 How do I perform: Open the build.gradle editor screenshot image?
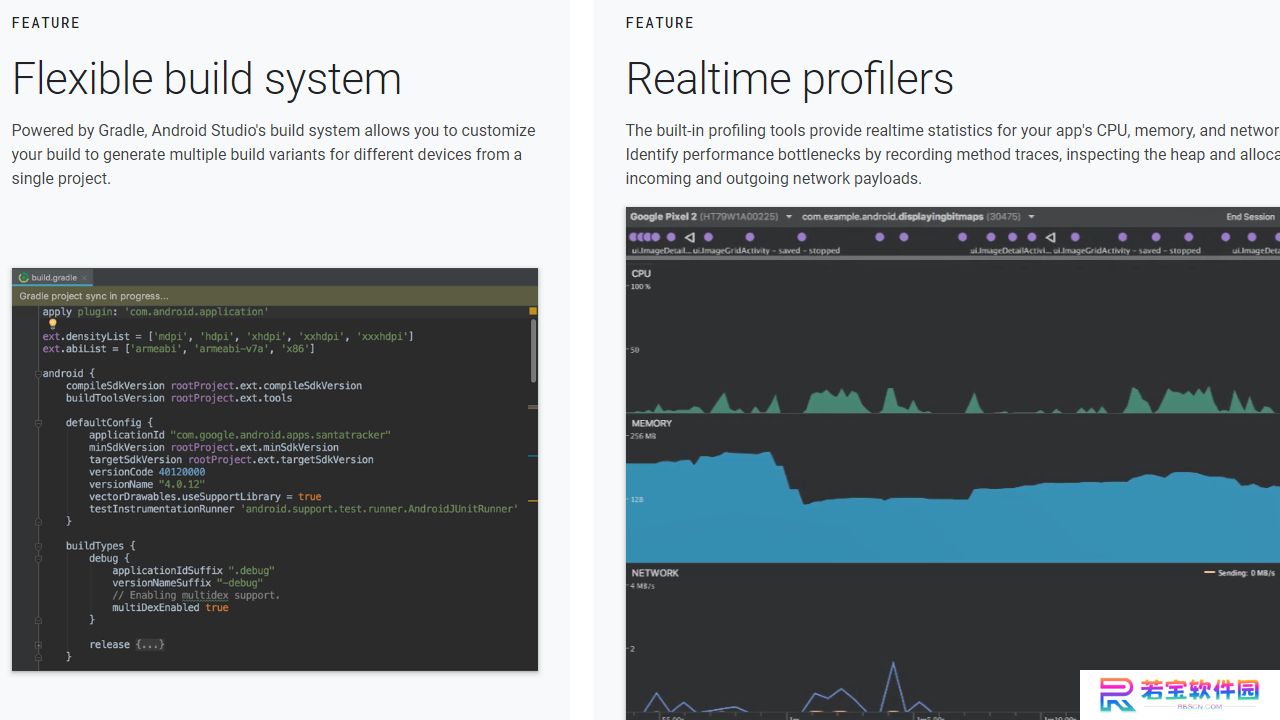(x=275, y=469)
